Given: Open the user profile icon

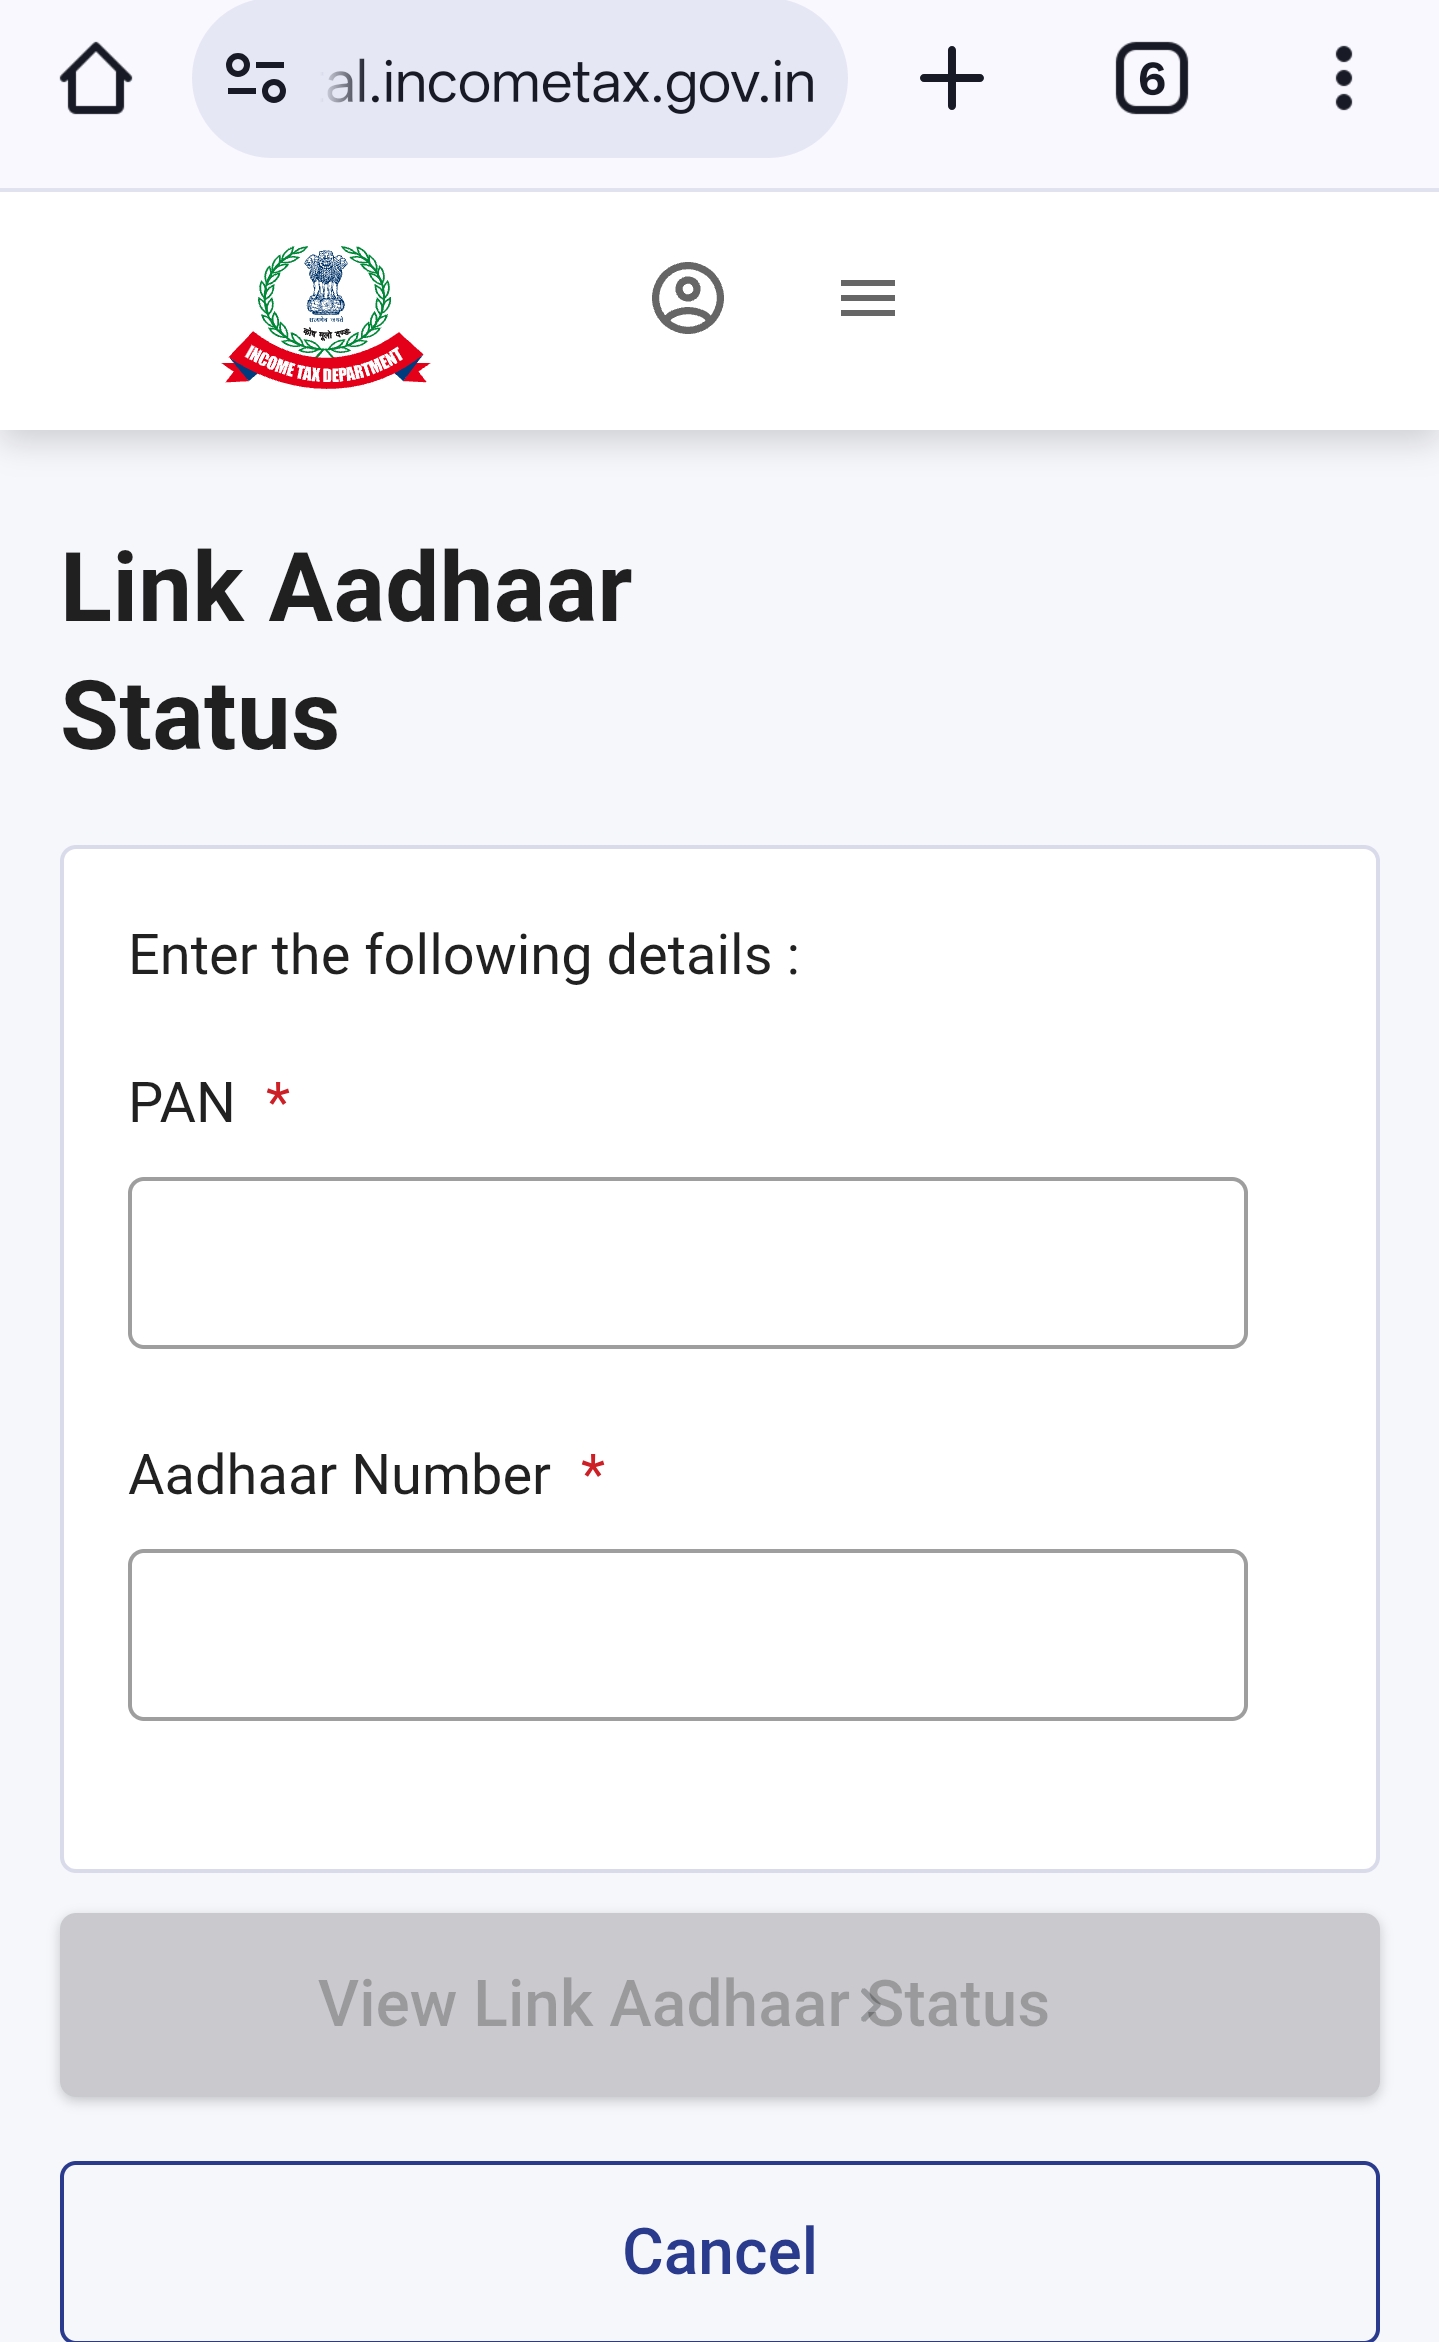Looking at the screenshot, I should pos(688,298).
